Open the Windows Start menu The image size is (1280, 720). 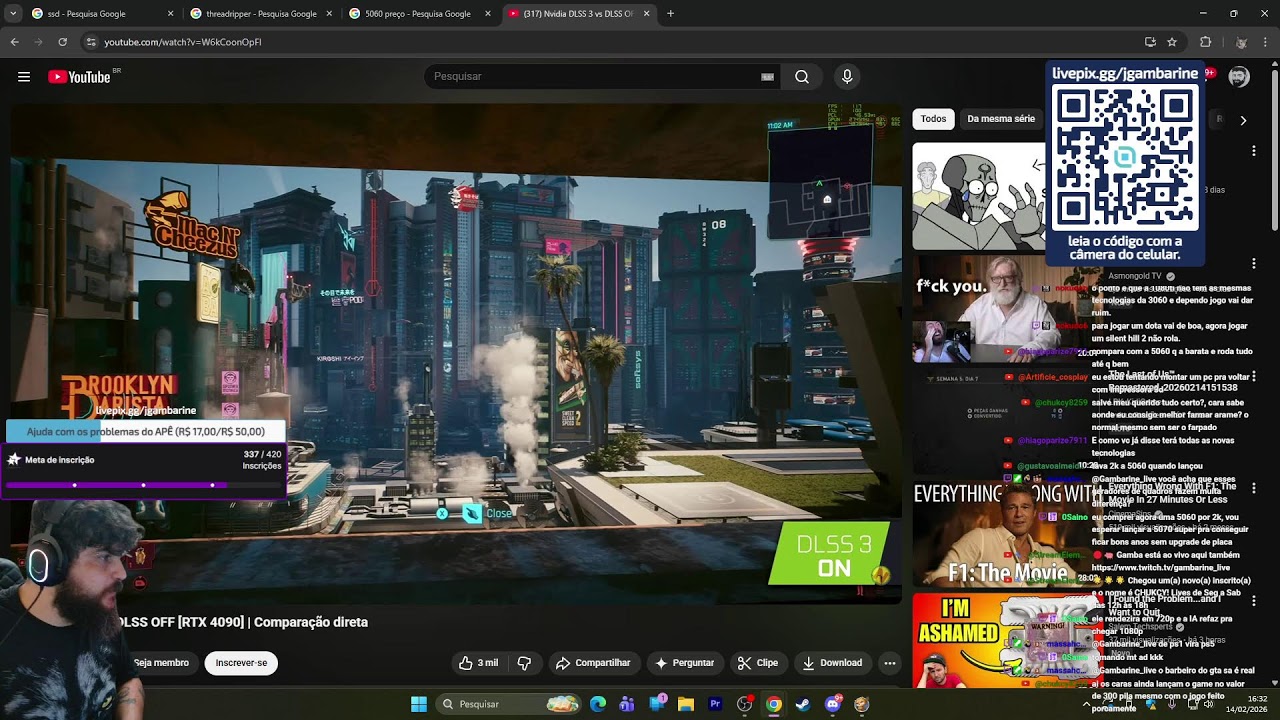[x=419, y=704]
